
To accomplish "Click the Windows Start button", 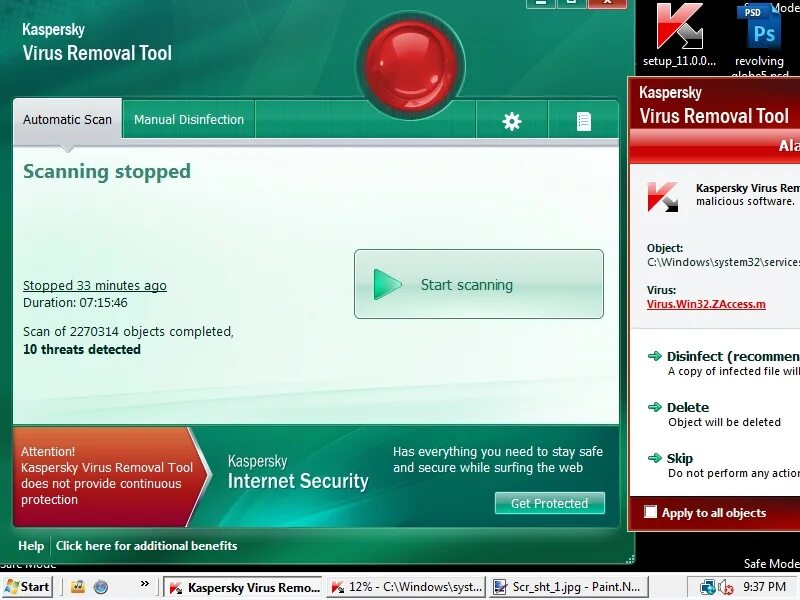I will pyautogui.click(x=28, y=587).
